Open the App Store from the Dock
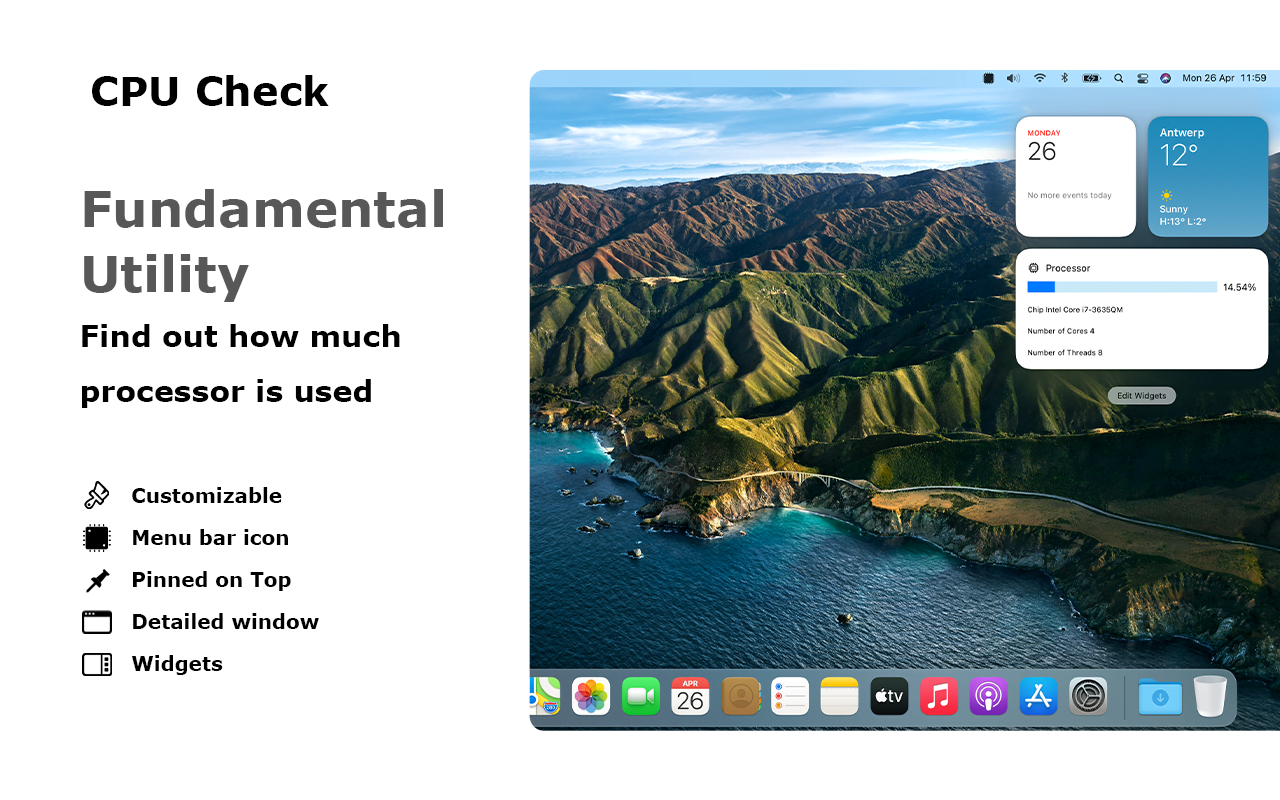Screen dimensions: 1280x800 1038,696
